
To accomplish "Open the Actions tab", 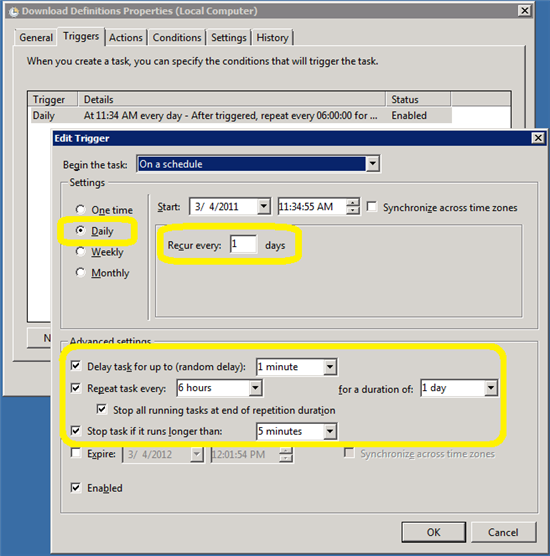I will click(126, 37).
